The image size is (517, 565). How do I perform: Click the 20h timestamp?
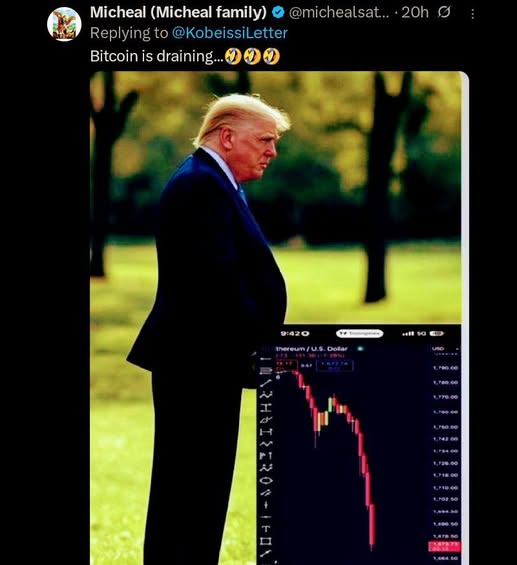[x=415, y=13]
